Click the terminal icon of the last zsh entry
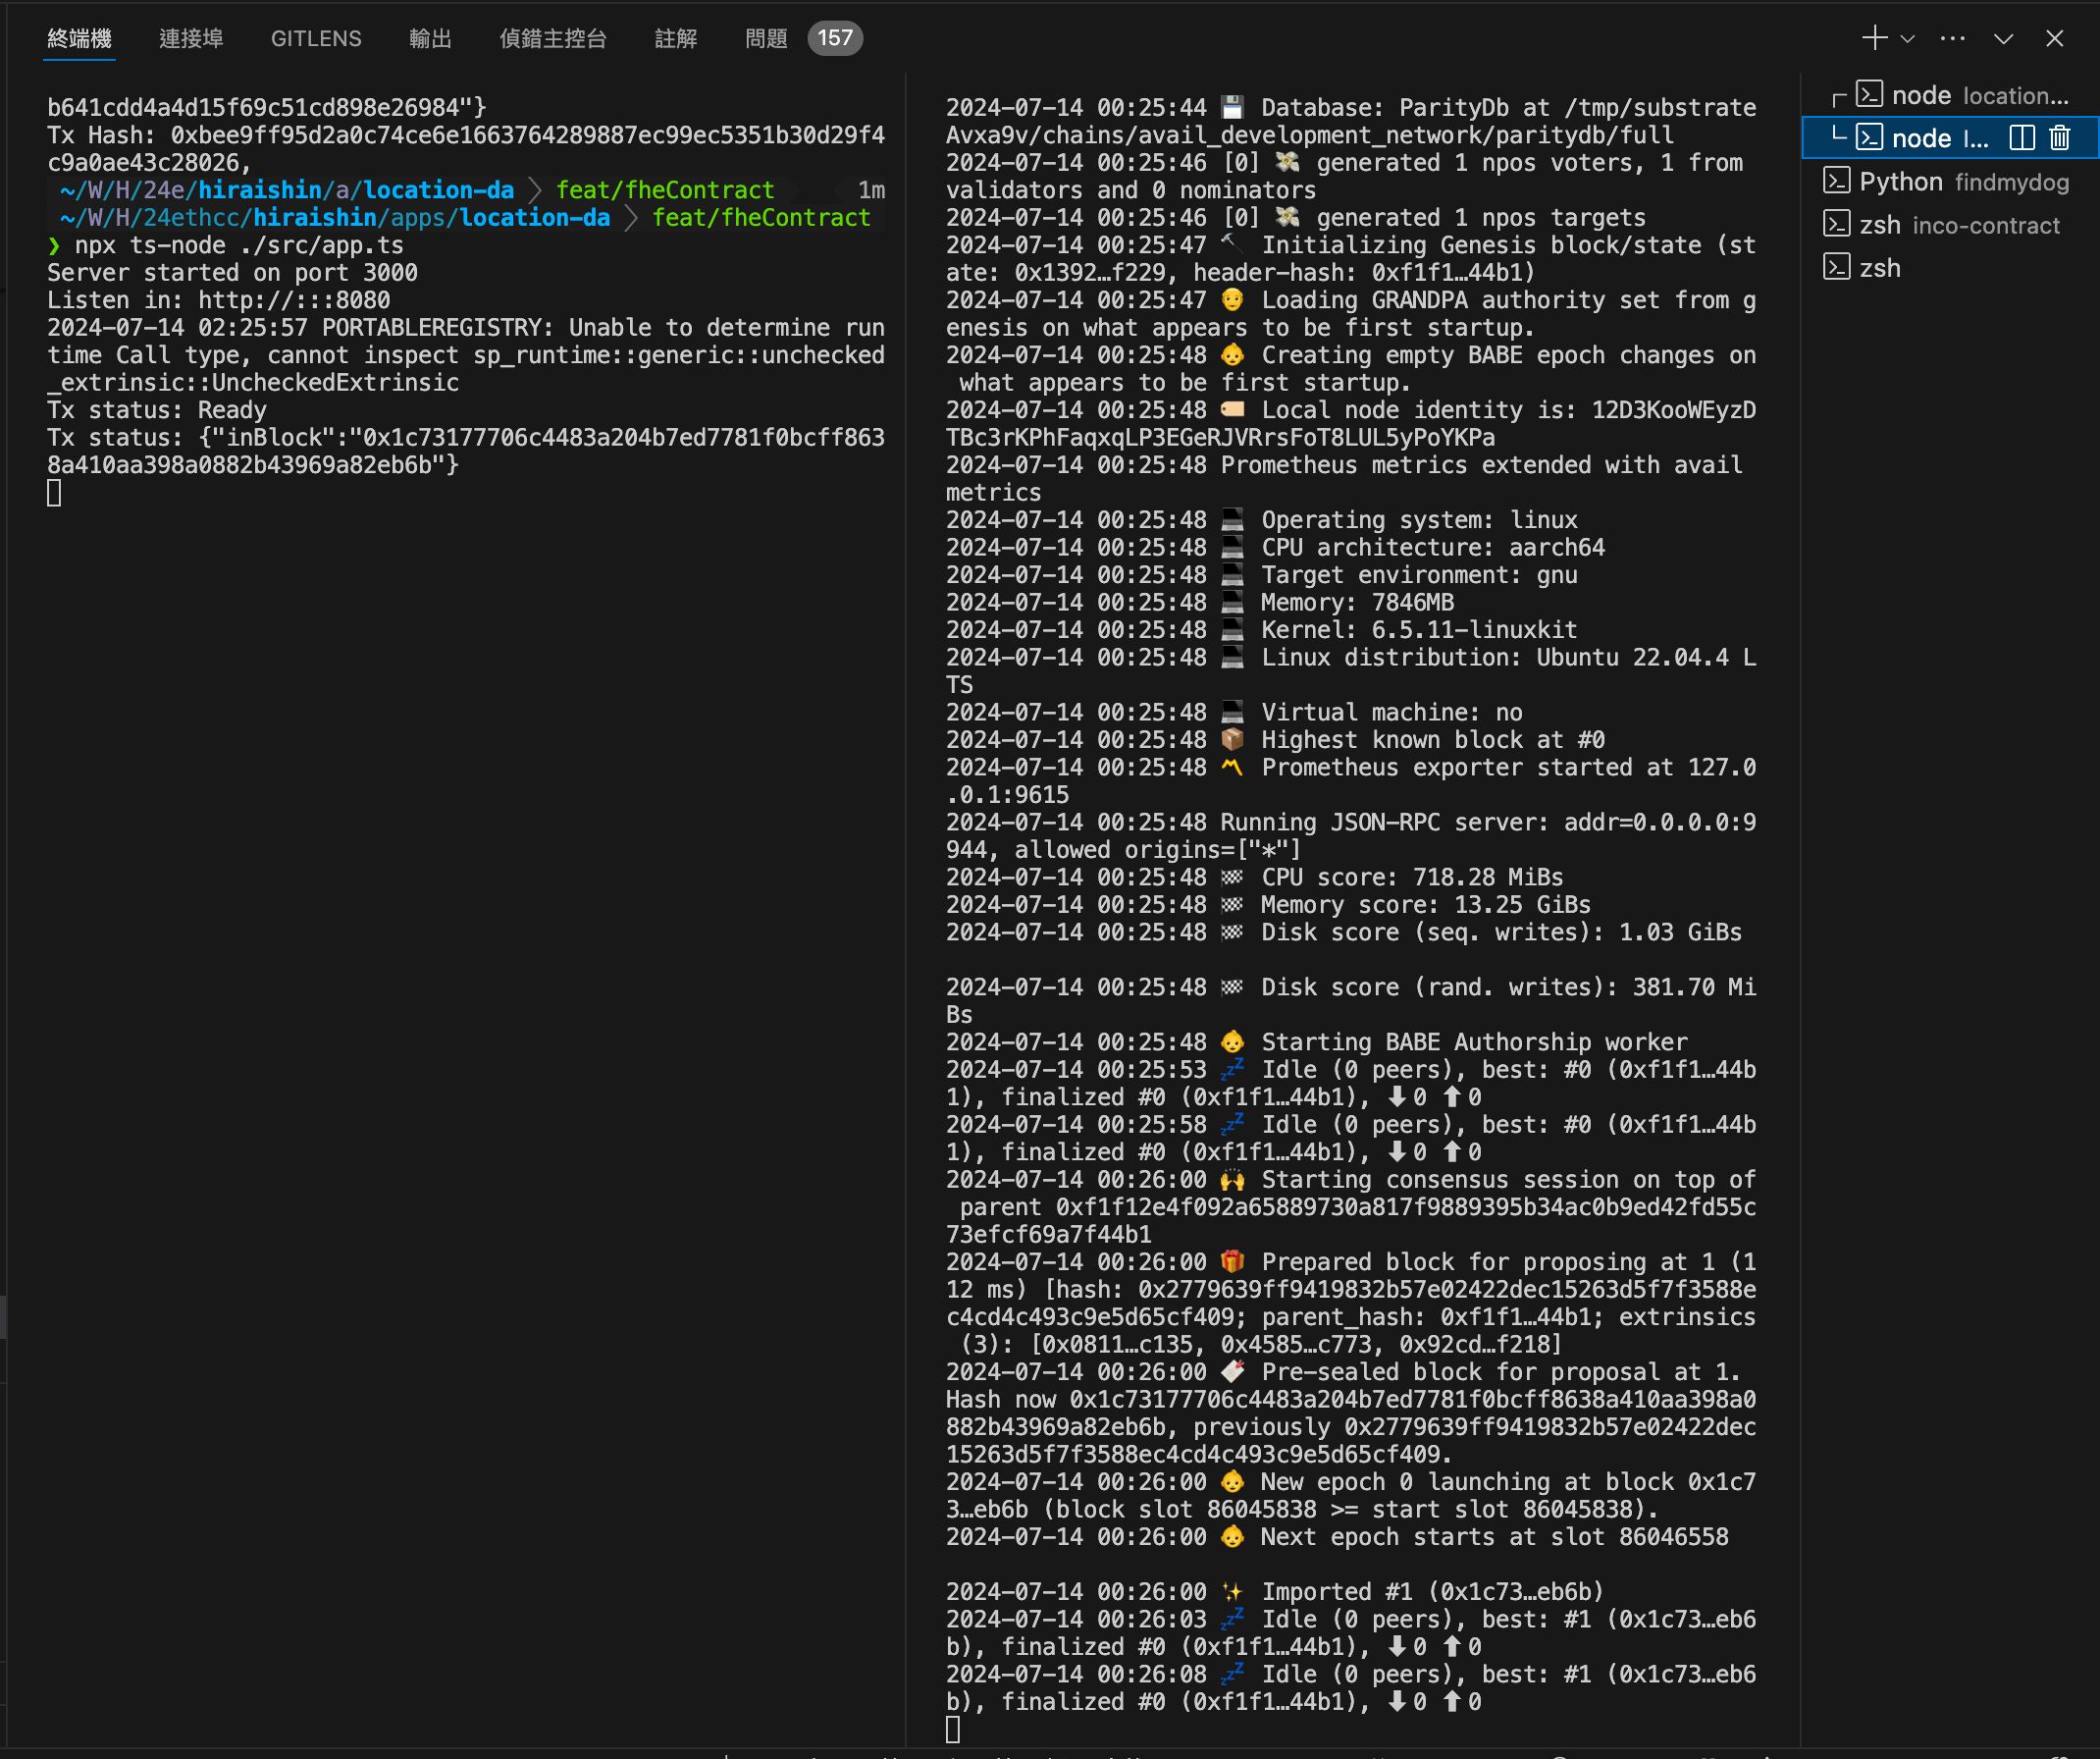The height and width of the screenshot is (1759, 2100). [1837, 267]
